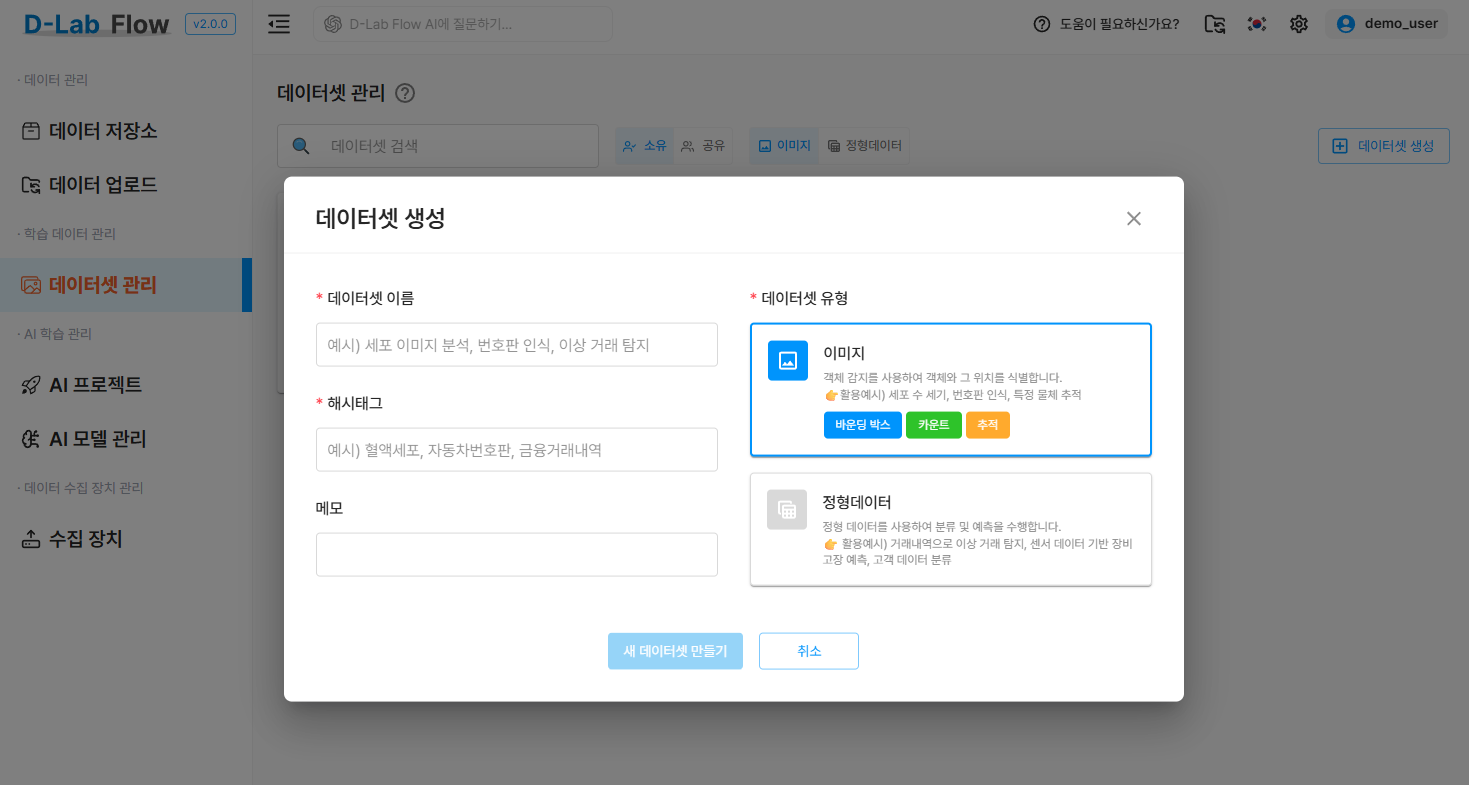1469x785 pixels.
Task: Toggle the 정형데이터 filter chip
Action: pyautogui.click(x=864, y=145)
